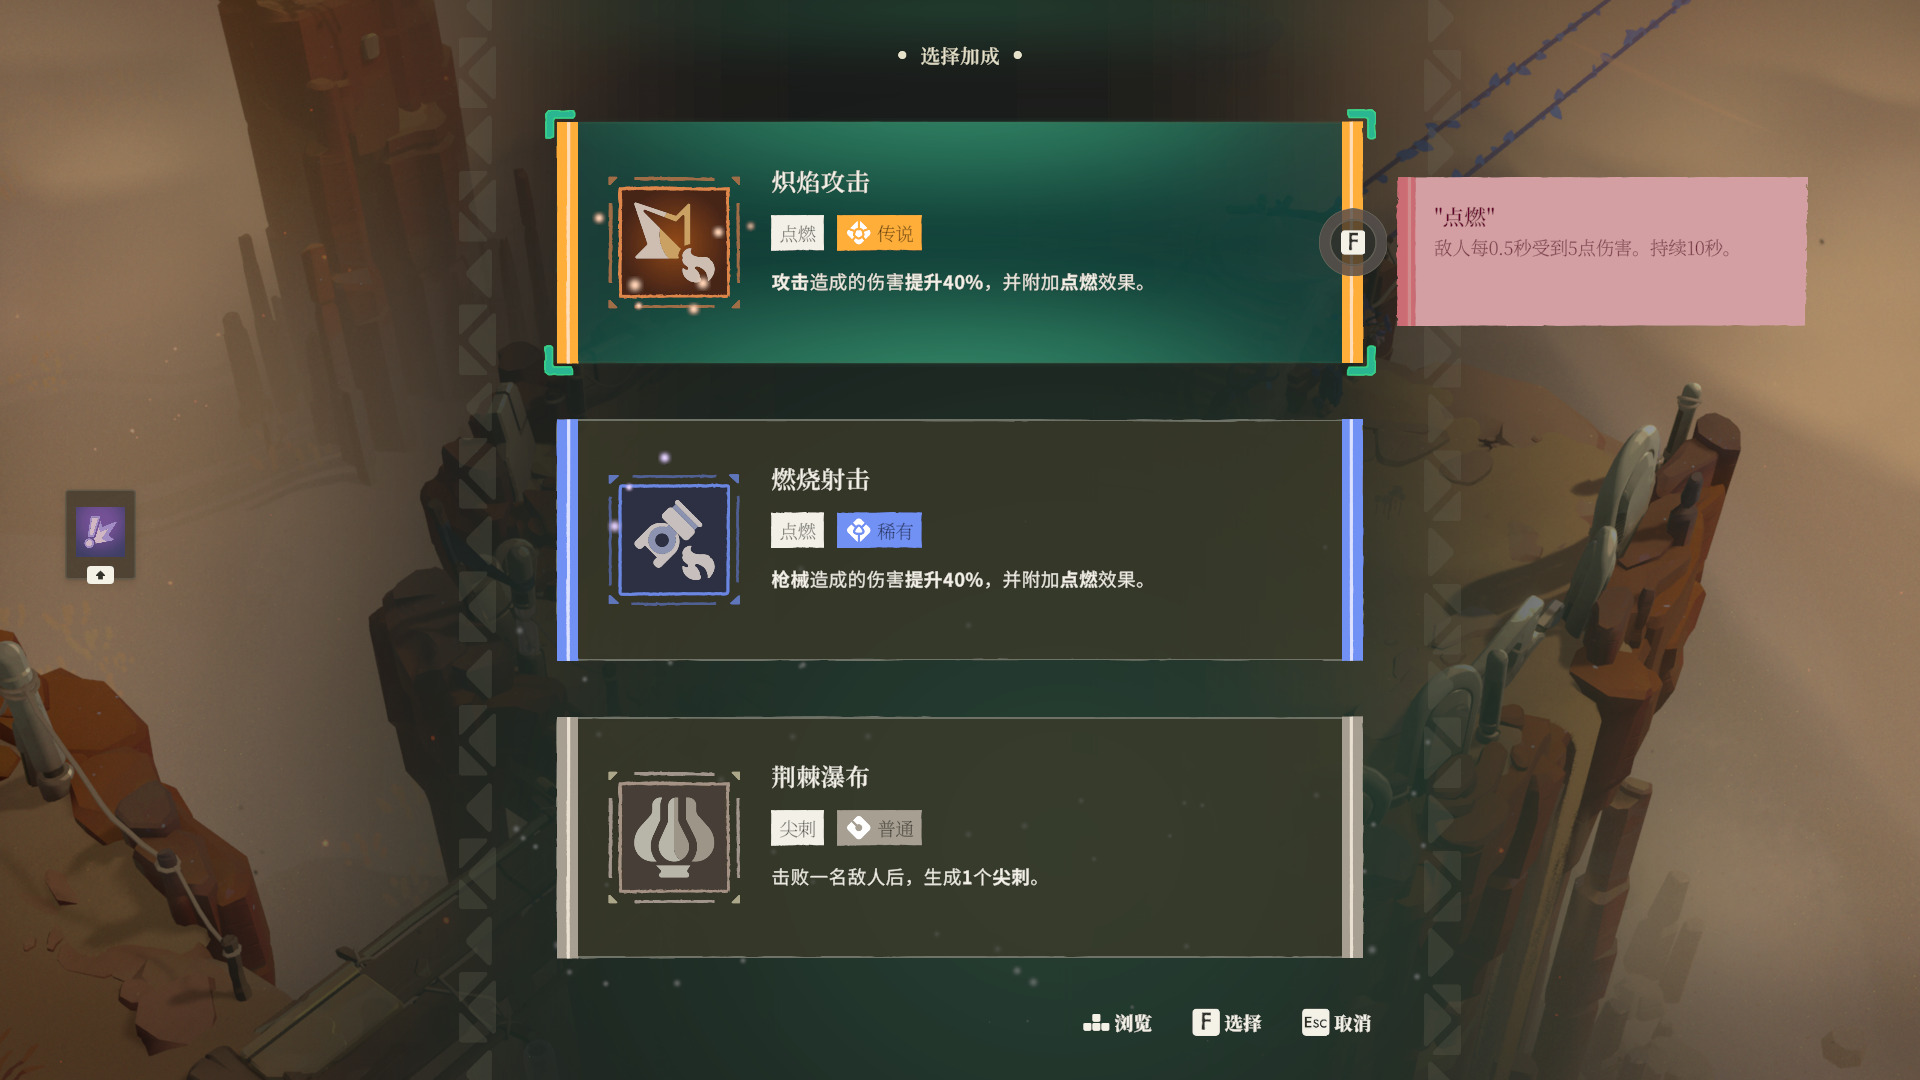Image resolution: width=1920 pixels, height=1080 pixels.
Task: Click the 荆棘瀑布 thorn icon
Action: pos(674,837)
